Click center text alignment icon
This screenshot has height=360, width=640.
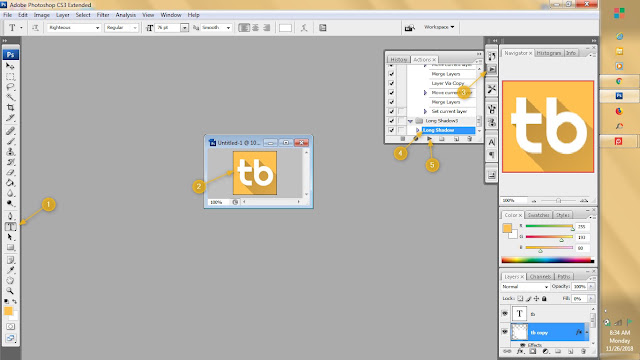[x=256, y=28]
